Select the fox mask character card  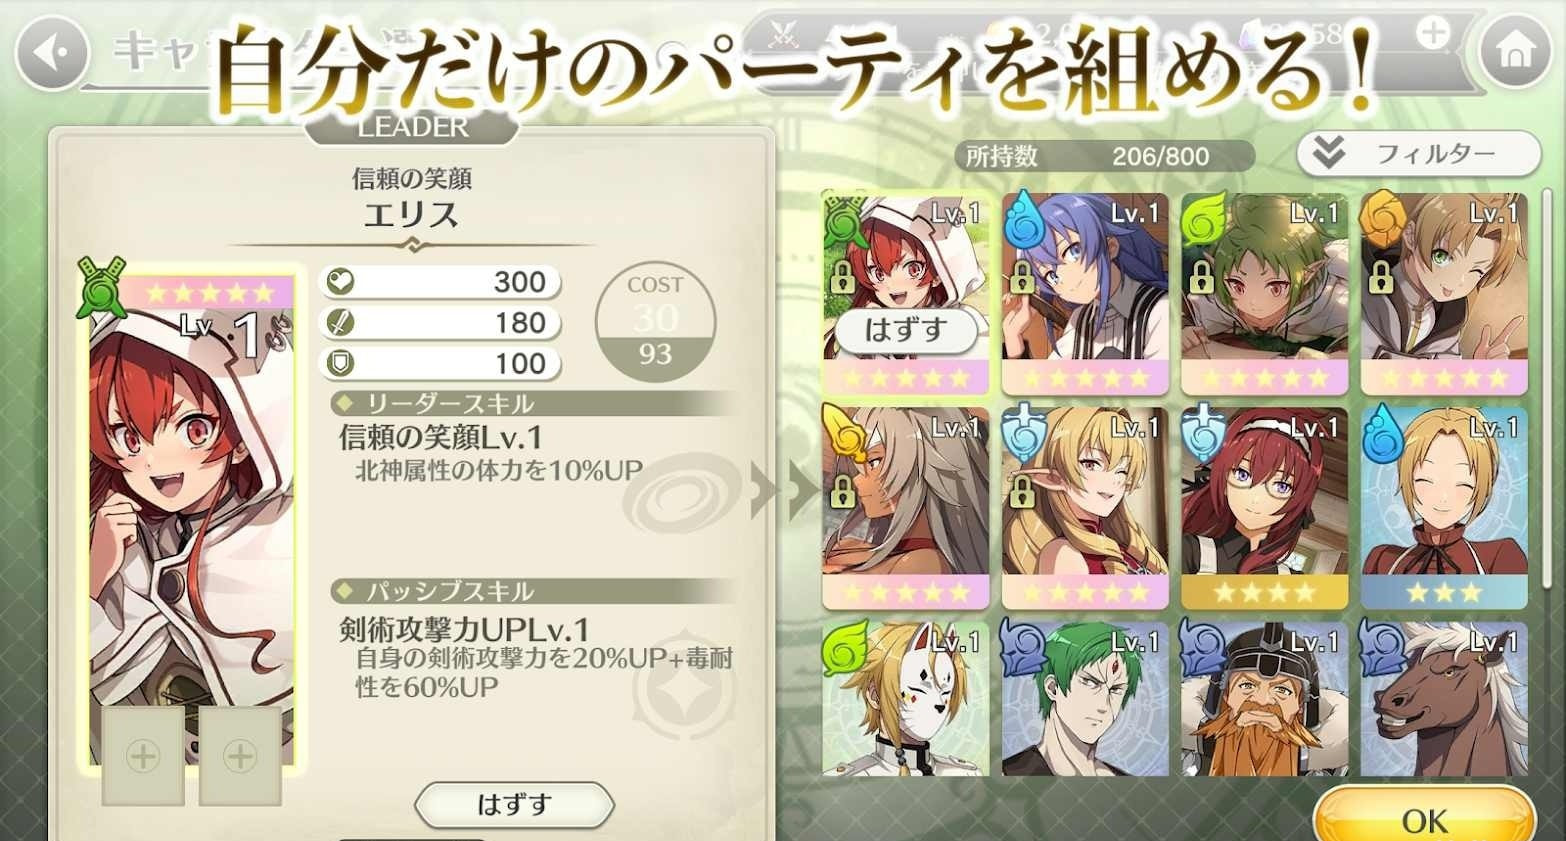click(x=906, y=699)
